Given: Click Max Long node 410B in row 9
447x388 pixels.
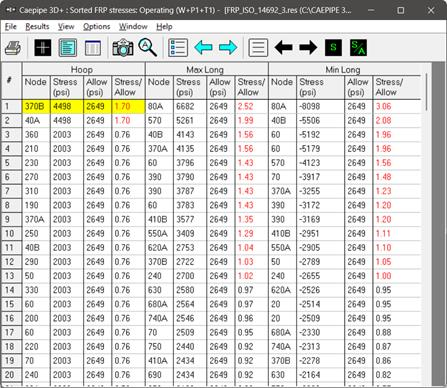Looking at the screenshot, I should pos(159,220).
